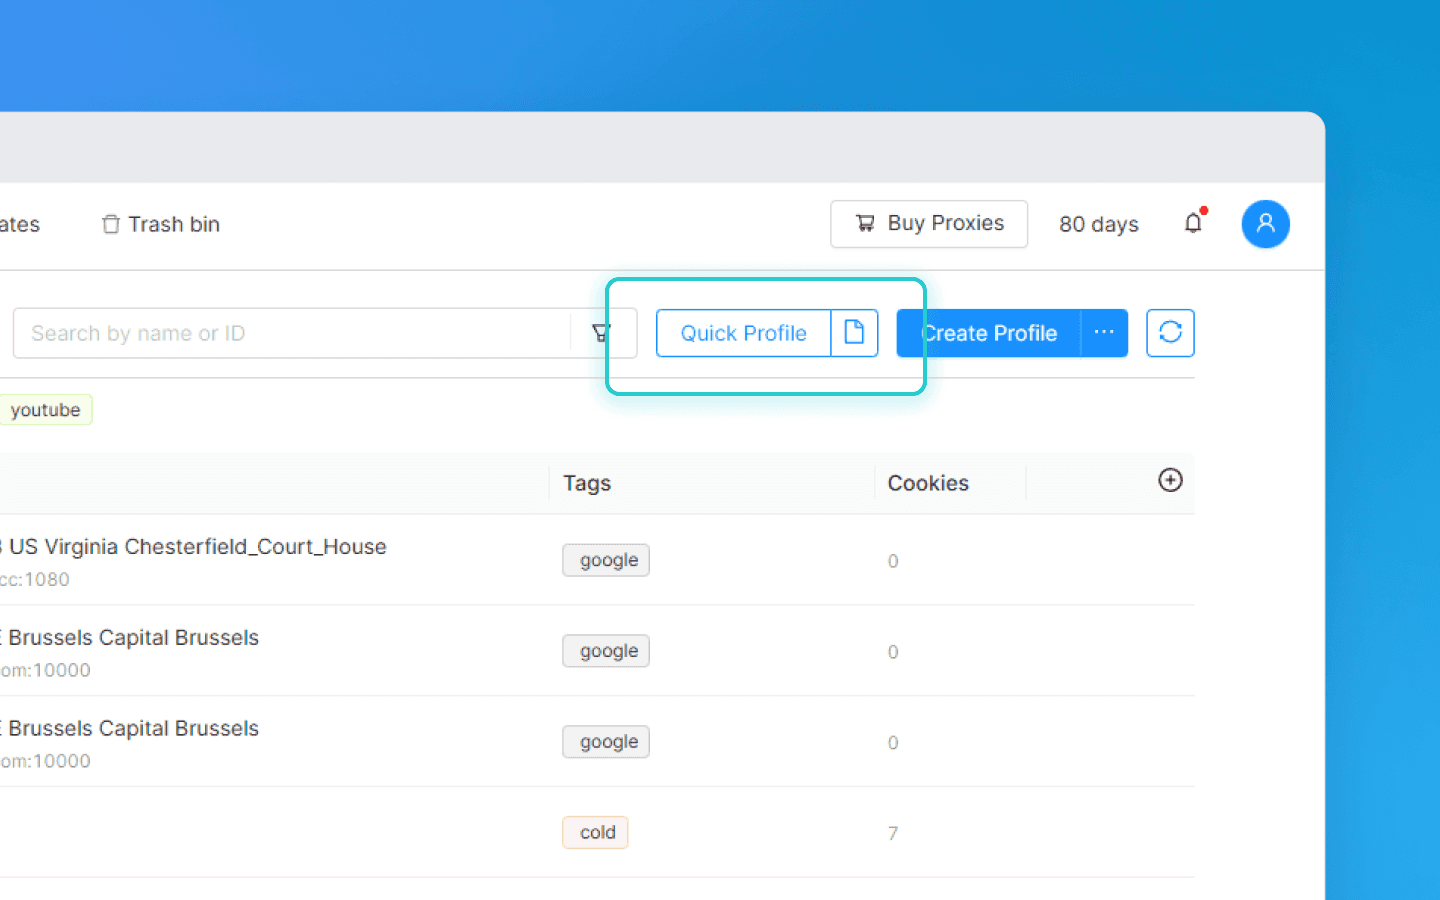Click the Create Profile button
This screenshot has height=900, width=1440.
coord(989,333)
